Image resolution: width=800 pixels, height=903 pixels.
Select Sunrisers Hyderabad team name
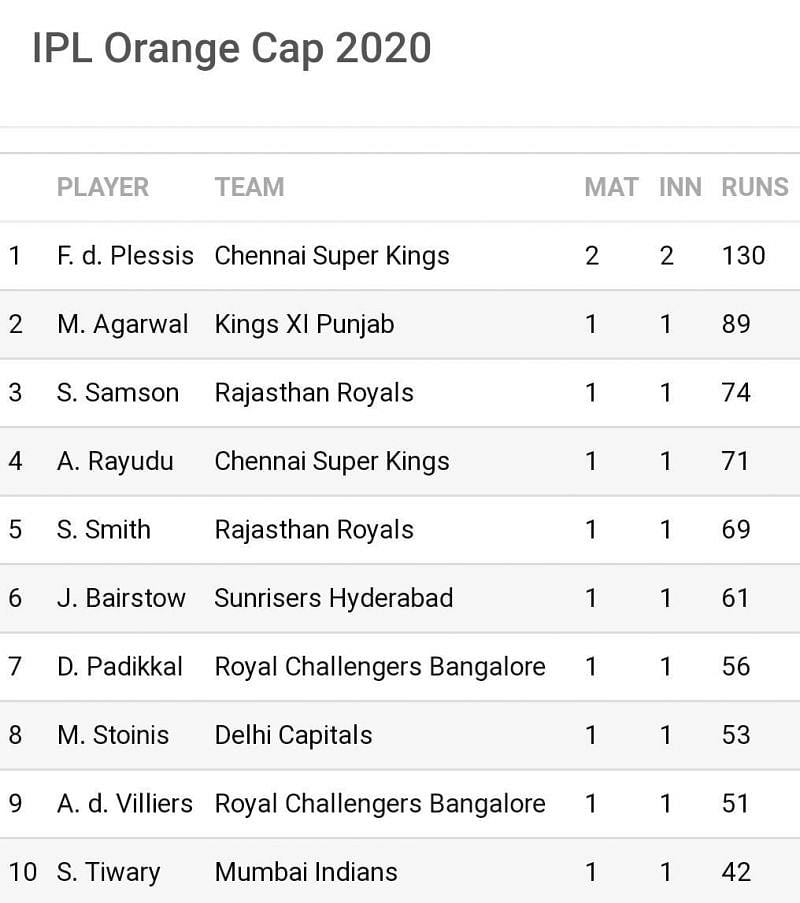coord(333,598)
